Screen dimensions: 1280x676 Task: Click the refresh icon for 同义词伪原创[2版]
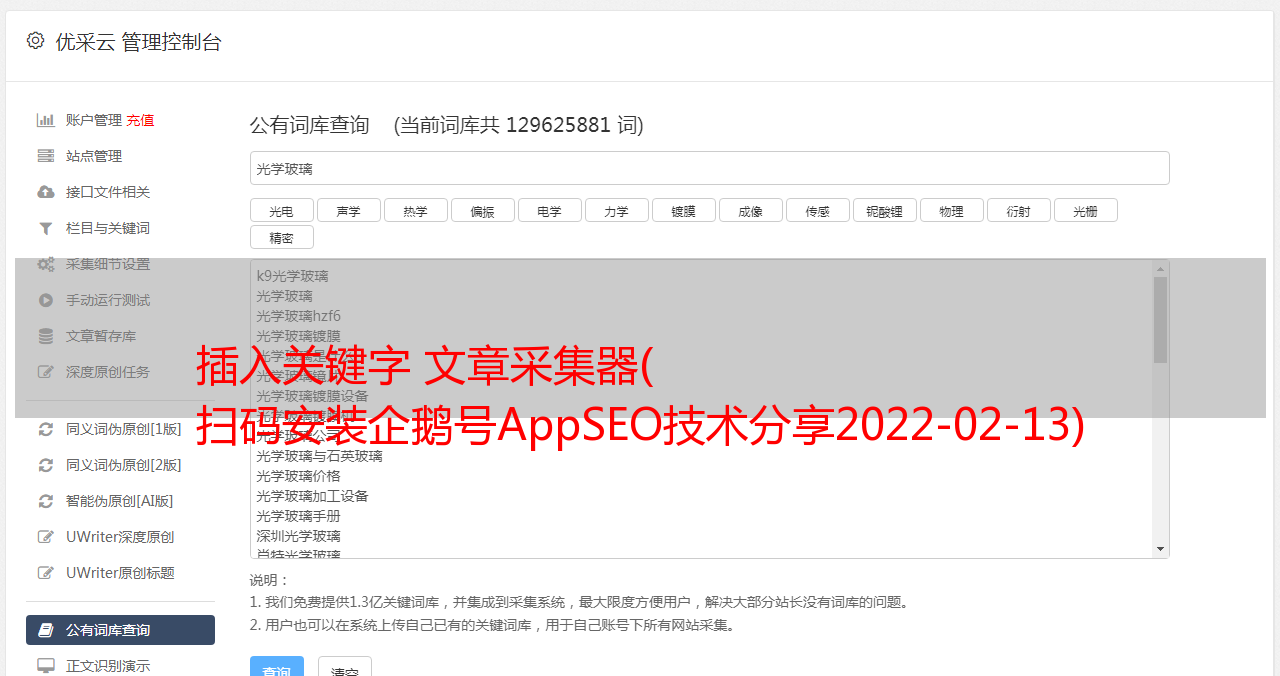click(46, 465)
